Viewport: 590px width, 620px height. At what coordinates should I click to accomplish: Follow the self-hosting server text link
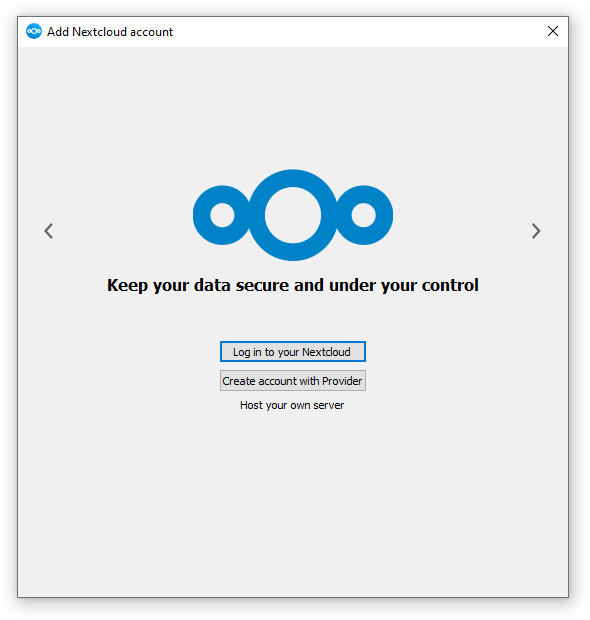(x=292, y=405)
